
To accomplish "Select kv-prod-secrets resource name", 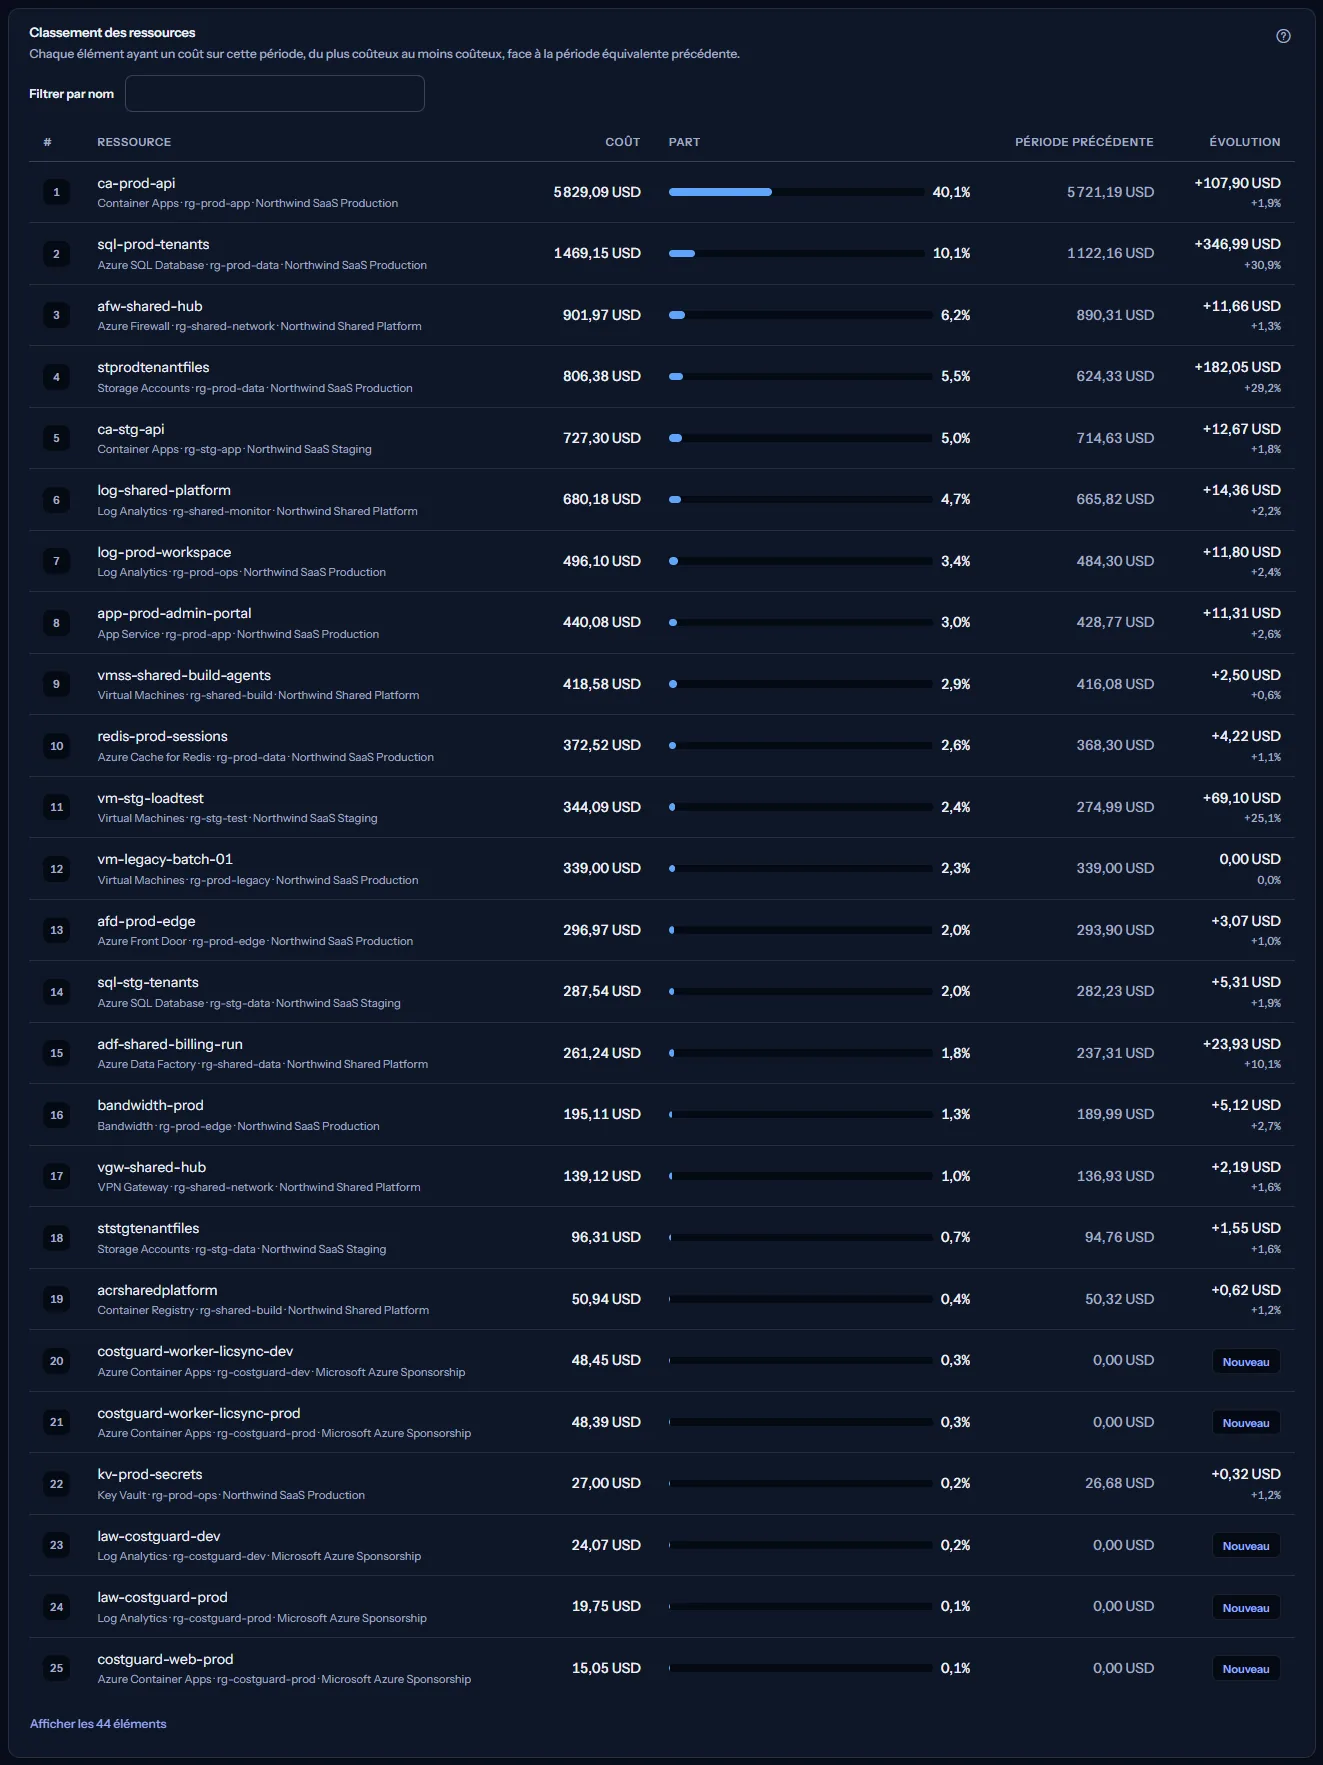I will click(150, 1474).
